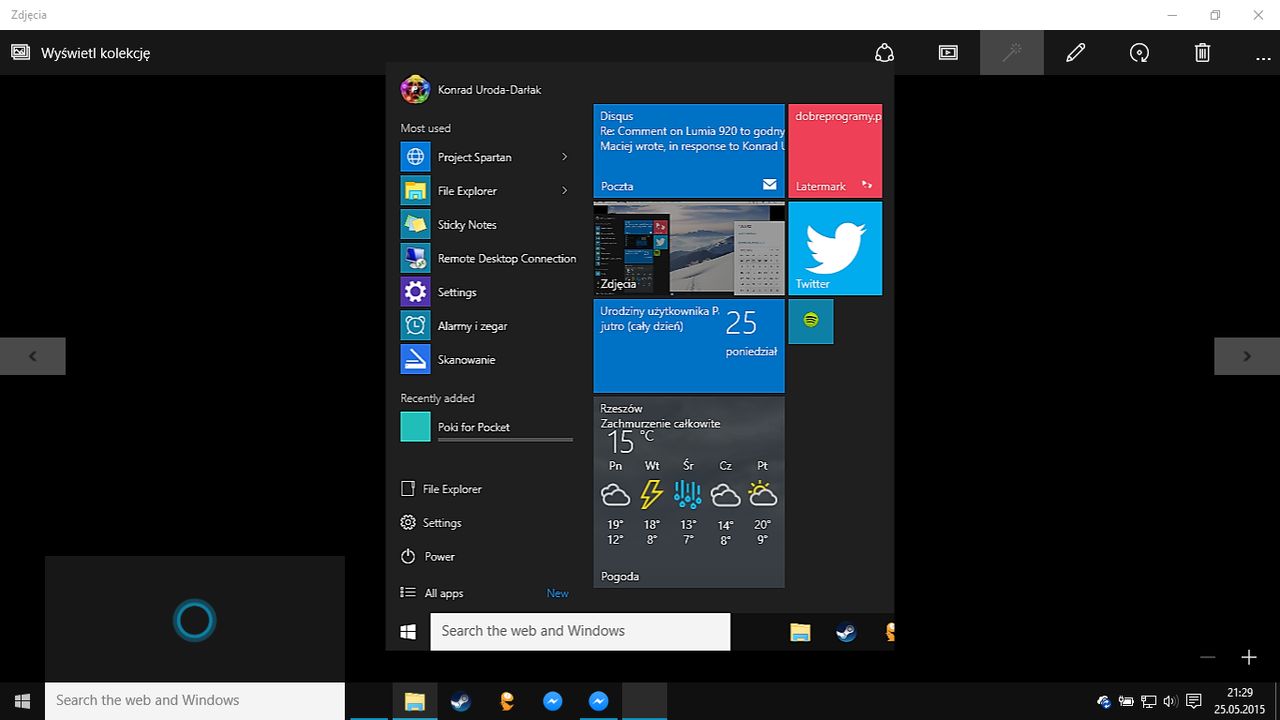Click the Pogoda Rzeszów weather tile

coord(689,492)
